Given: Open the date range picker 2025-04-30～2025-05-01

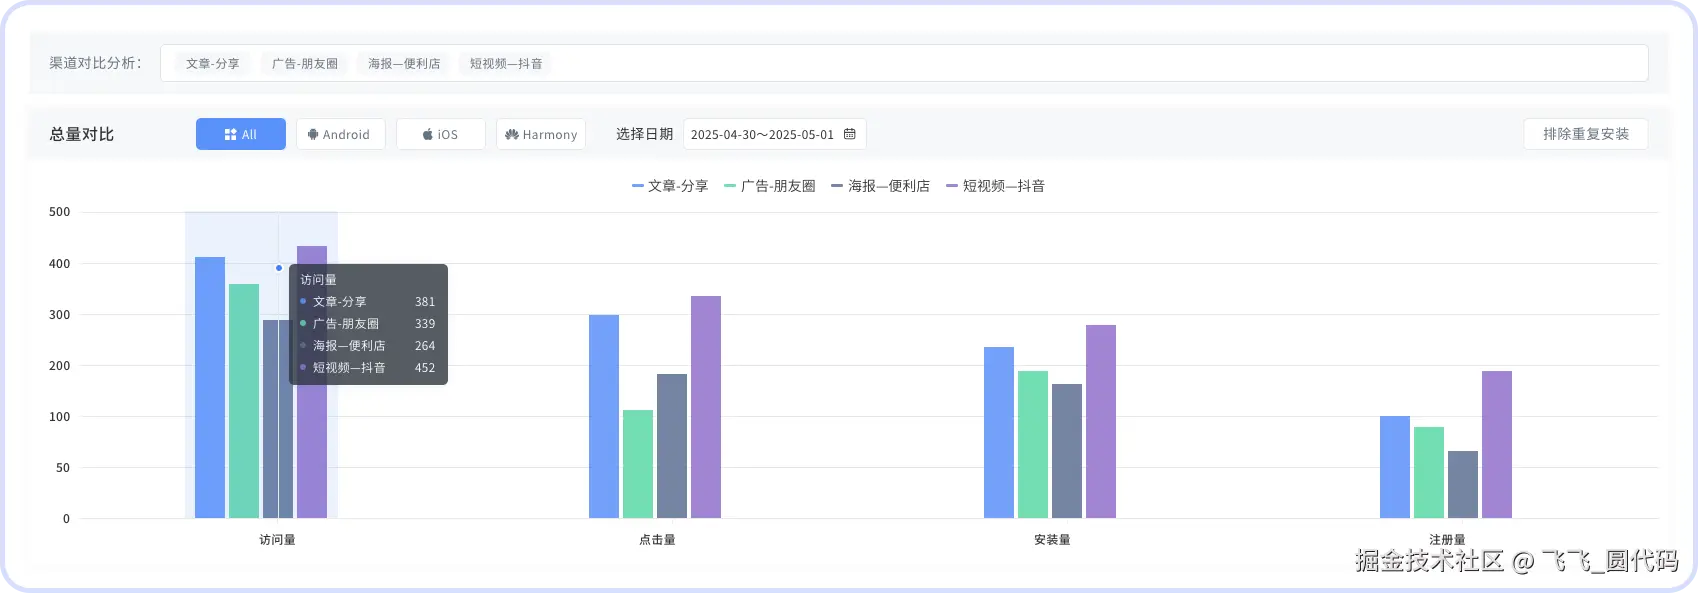Looking at the screenshot, I should tap(774, 134).
